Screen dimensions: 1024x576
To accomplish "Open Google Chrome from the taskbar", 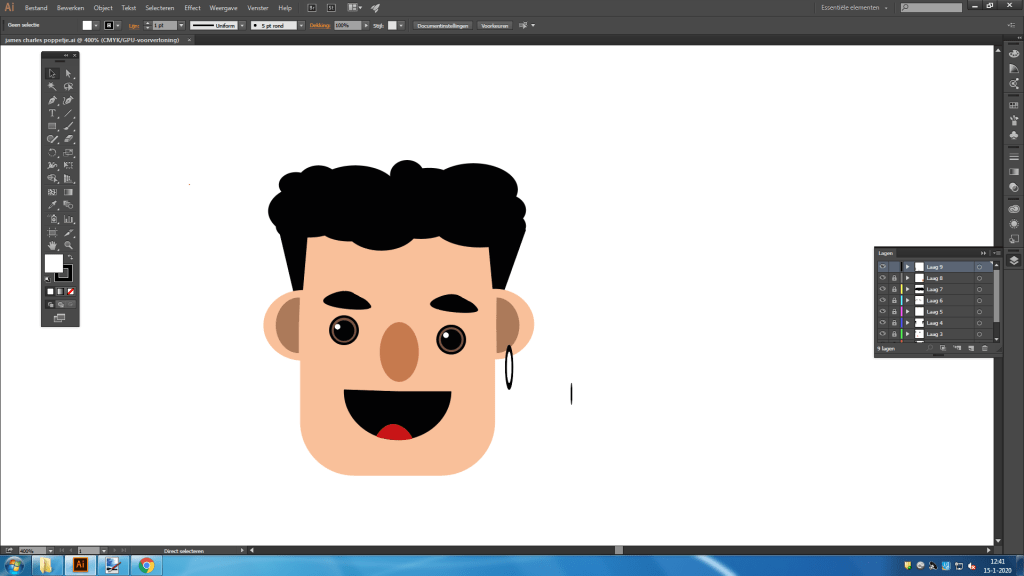I will [146, 565].
